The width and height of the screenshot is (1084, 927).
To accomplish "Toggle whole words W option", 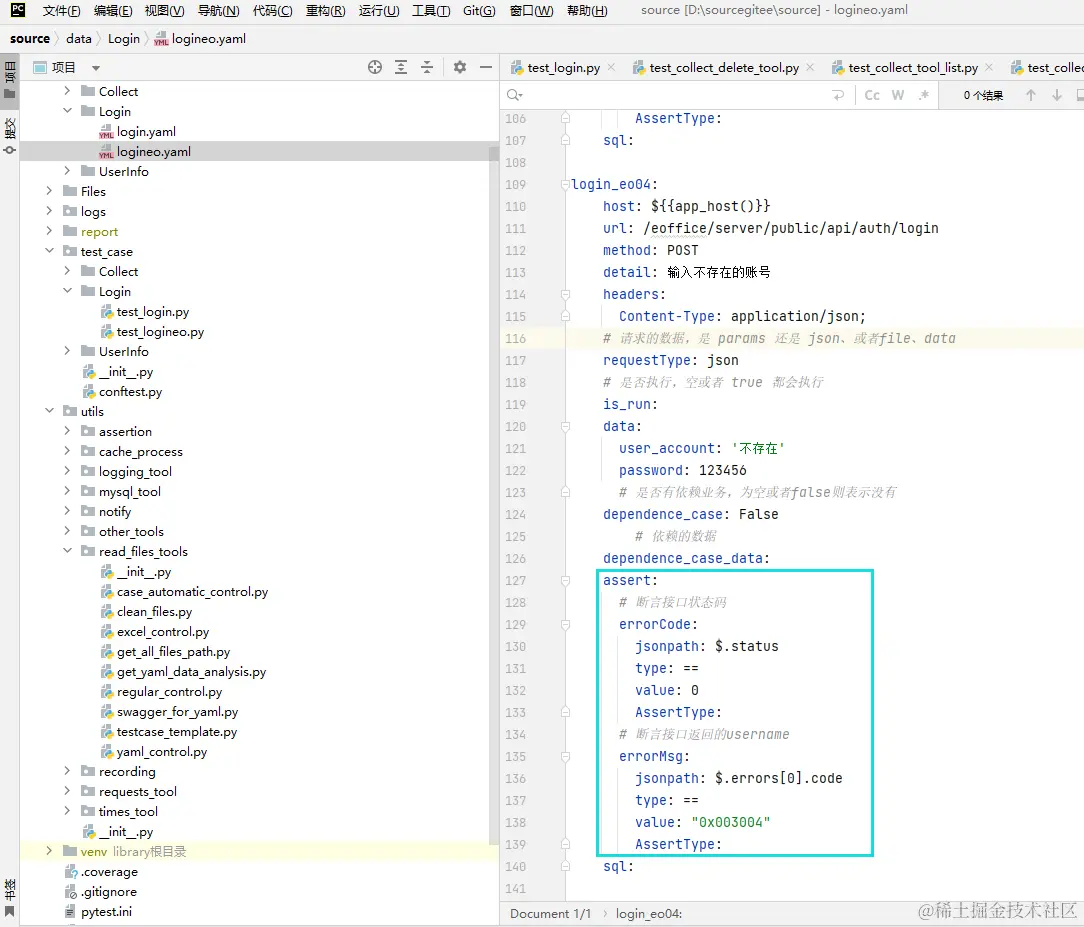I will click(x=897, y=95).
